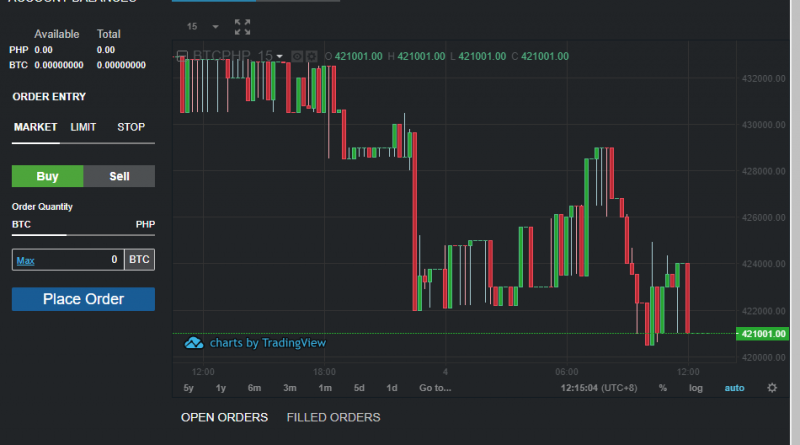The image size is (800, 445).
Task: Toggle log scale on chart
Action: 695,388
